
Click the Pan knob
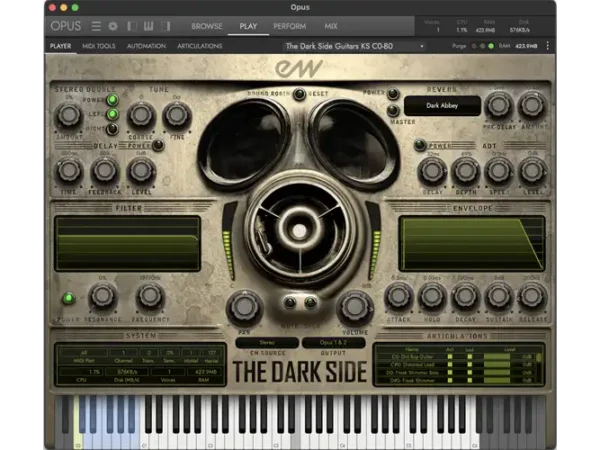click(244, 308)
